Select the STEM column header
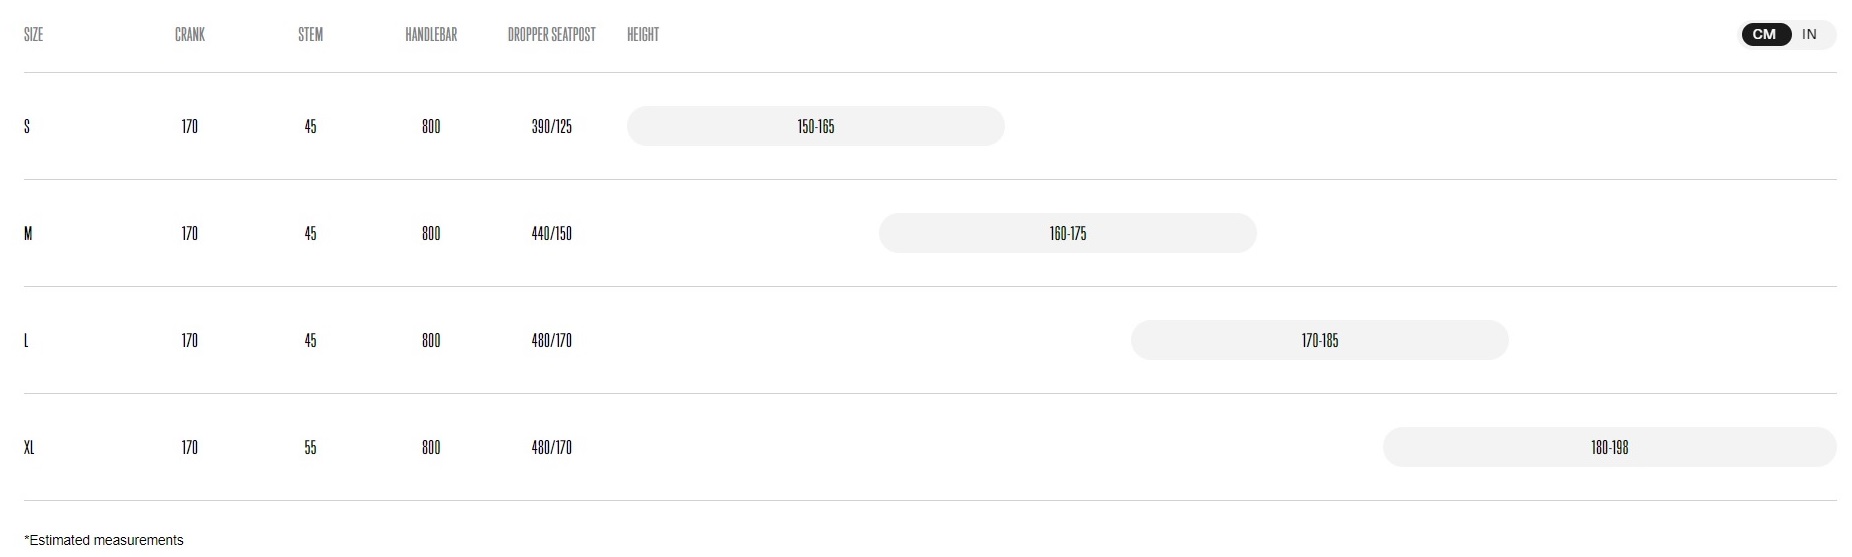The width and height of the screenshot is (1852, 557). click(x=310, y=34)
